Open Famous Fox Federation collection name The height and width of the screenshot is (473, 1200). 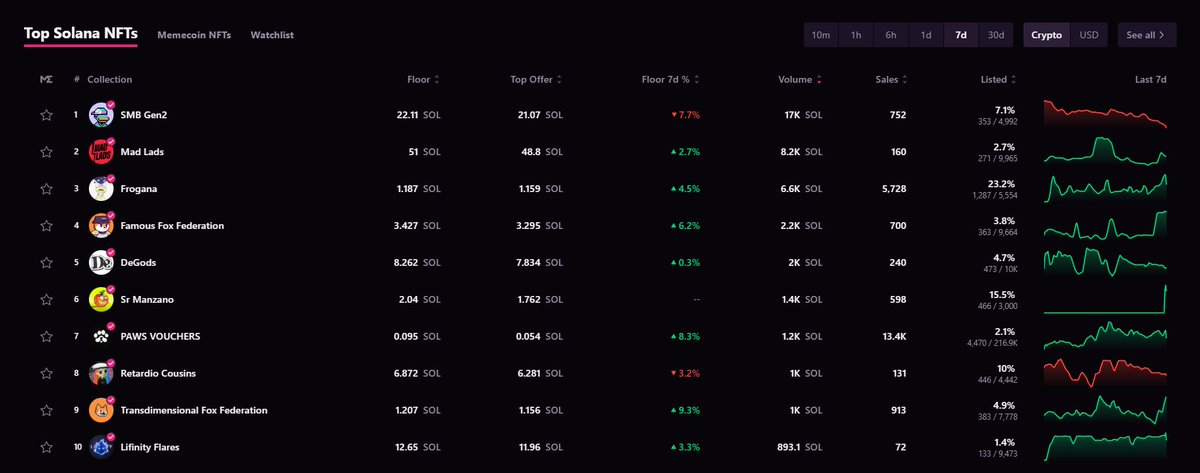point(172,226)
